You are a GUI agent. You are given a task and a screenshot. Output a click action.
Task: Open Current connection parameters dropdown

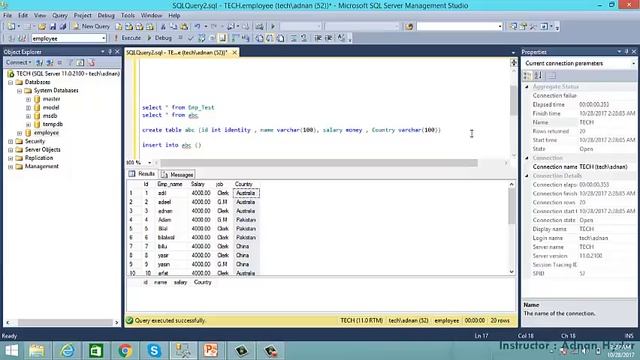coord(633,63)
